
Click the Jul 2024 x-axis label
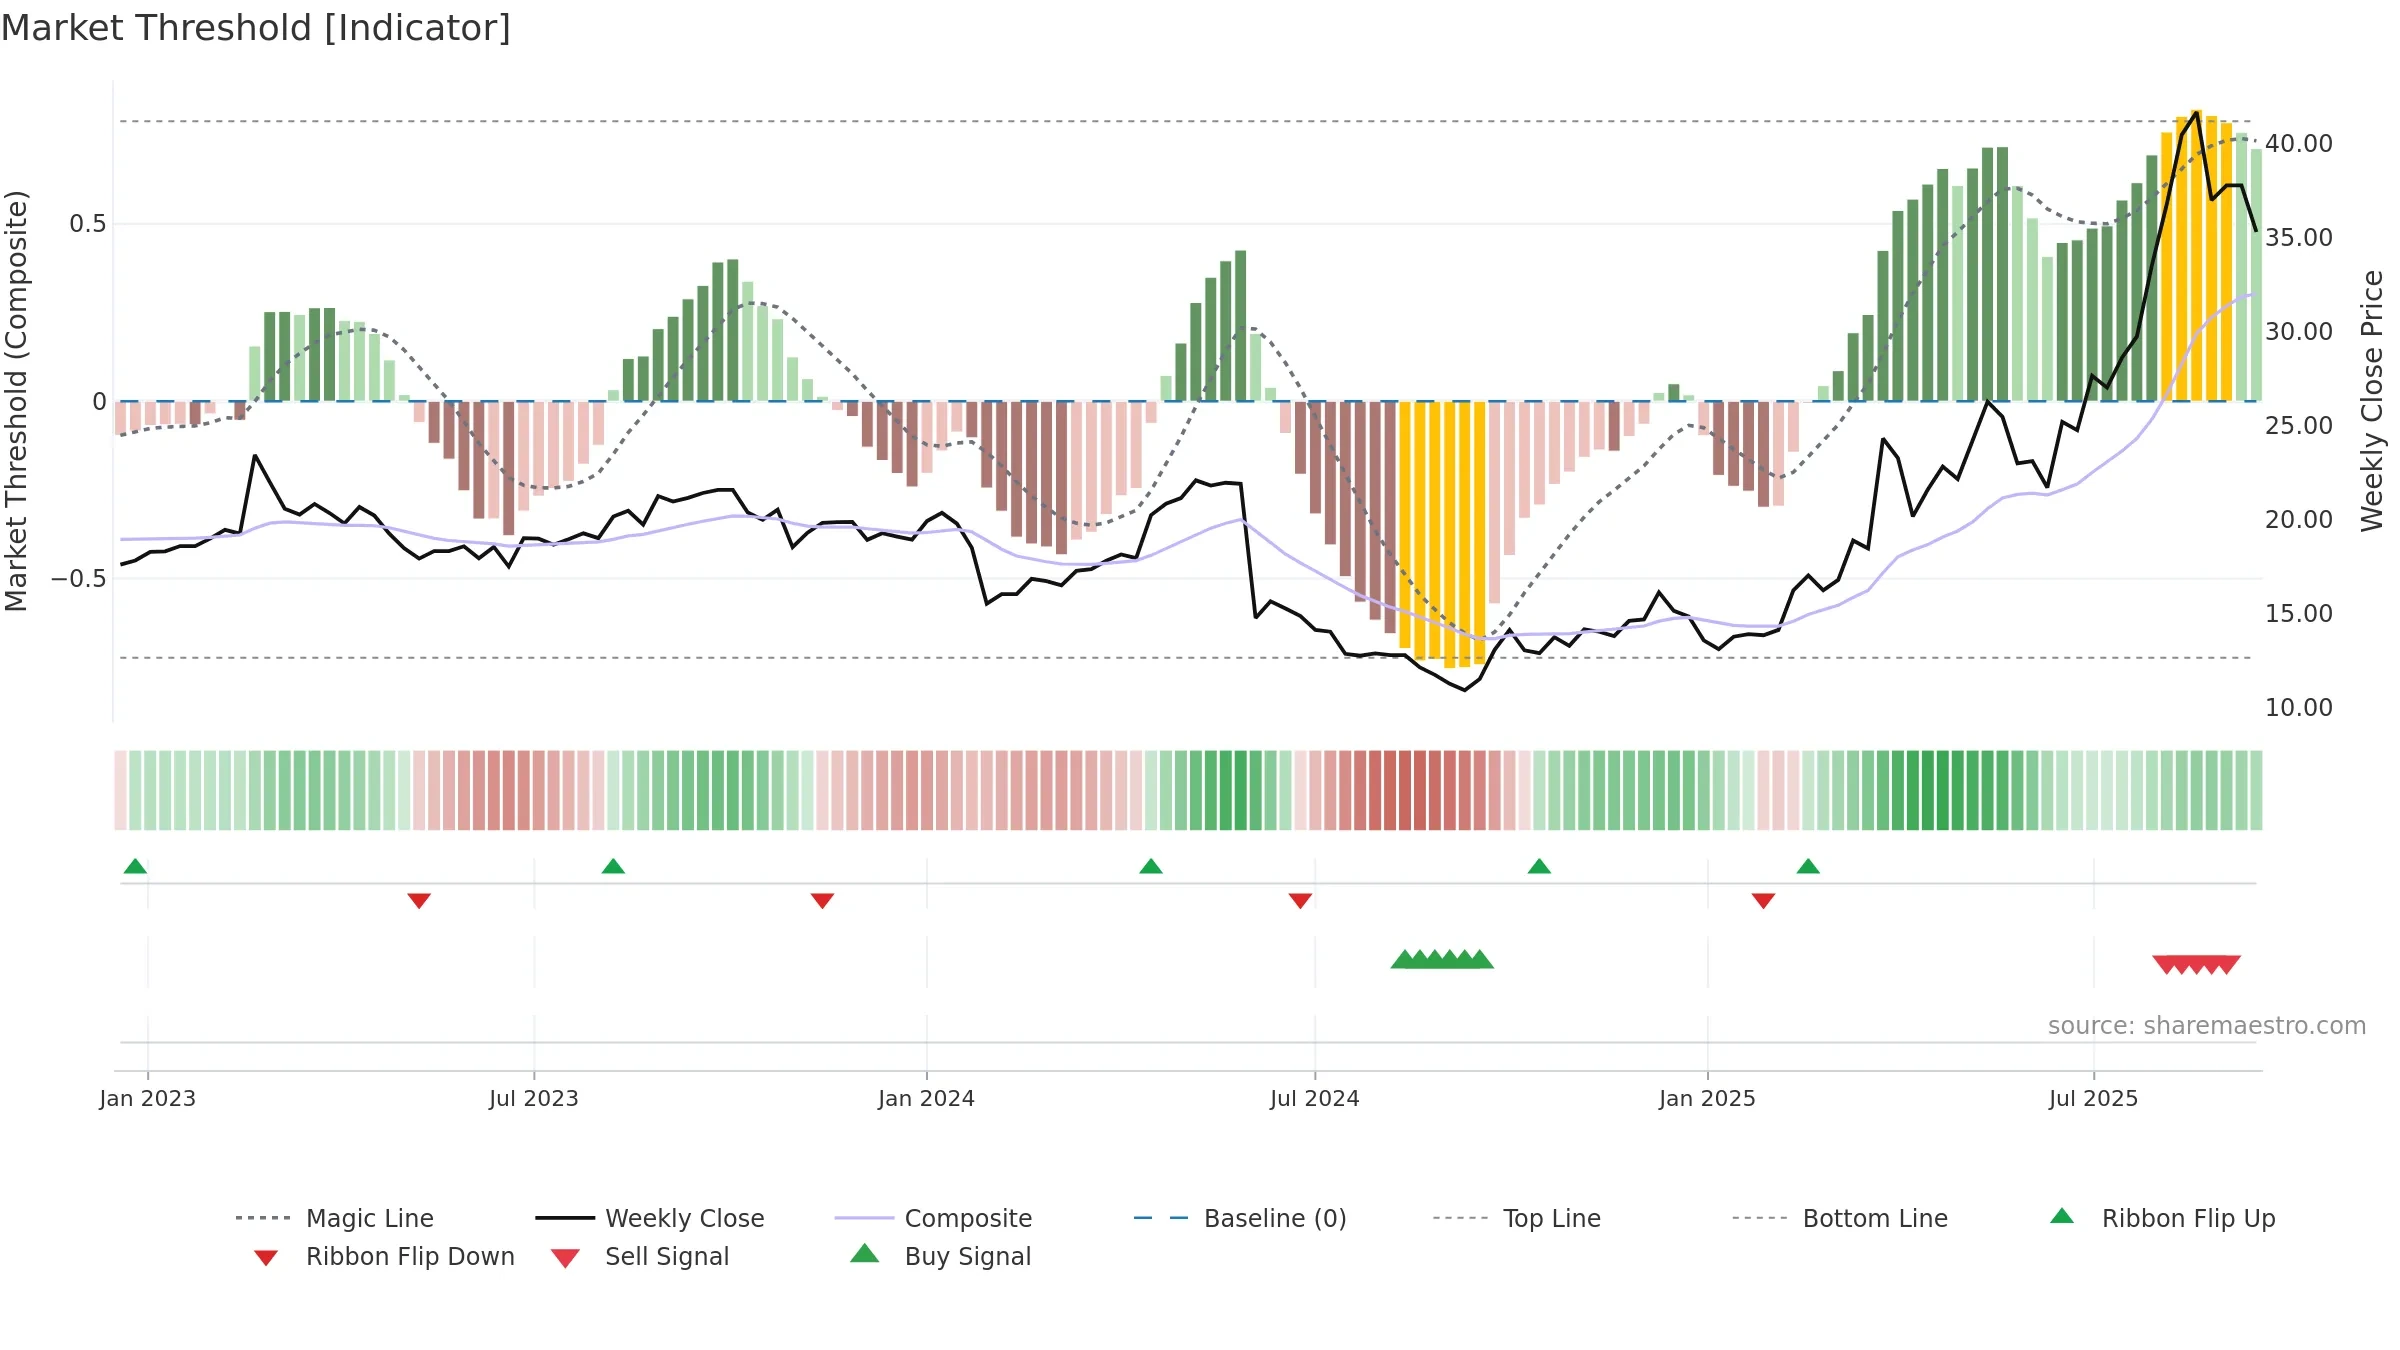coord(1315,1098)
